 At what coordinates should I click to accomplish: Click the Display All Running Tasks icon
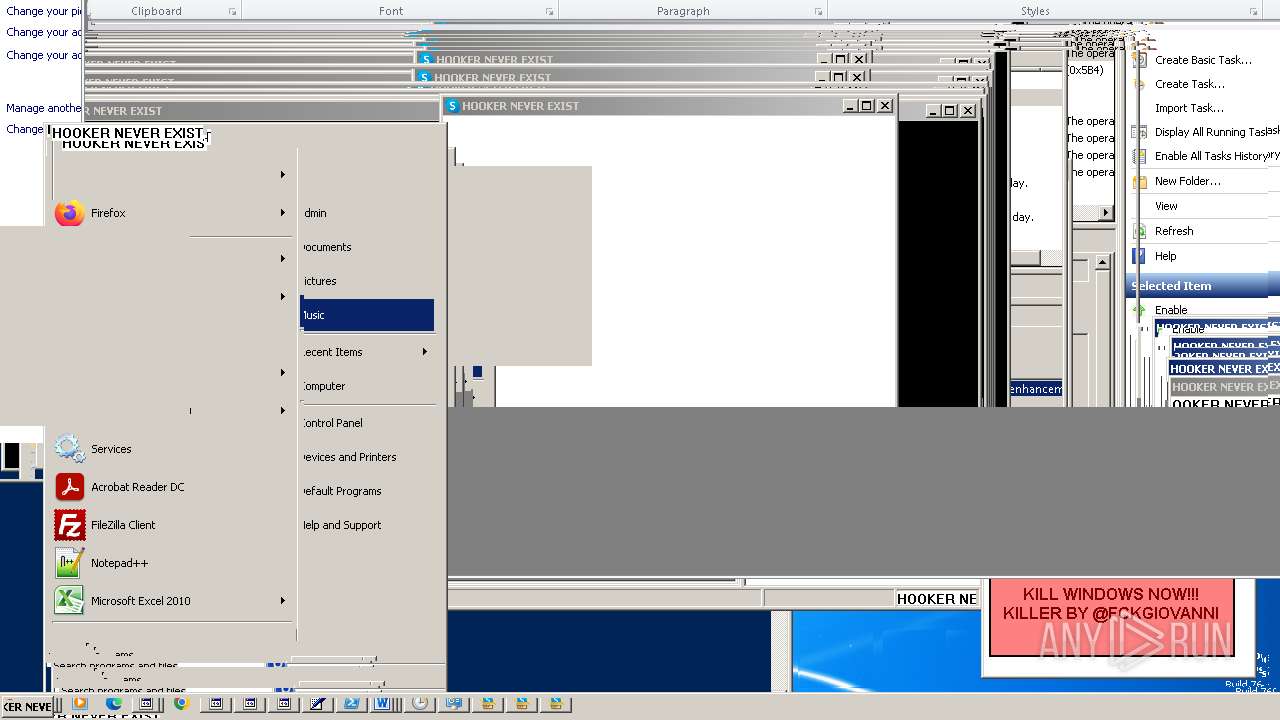(x=1139, y=132)
